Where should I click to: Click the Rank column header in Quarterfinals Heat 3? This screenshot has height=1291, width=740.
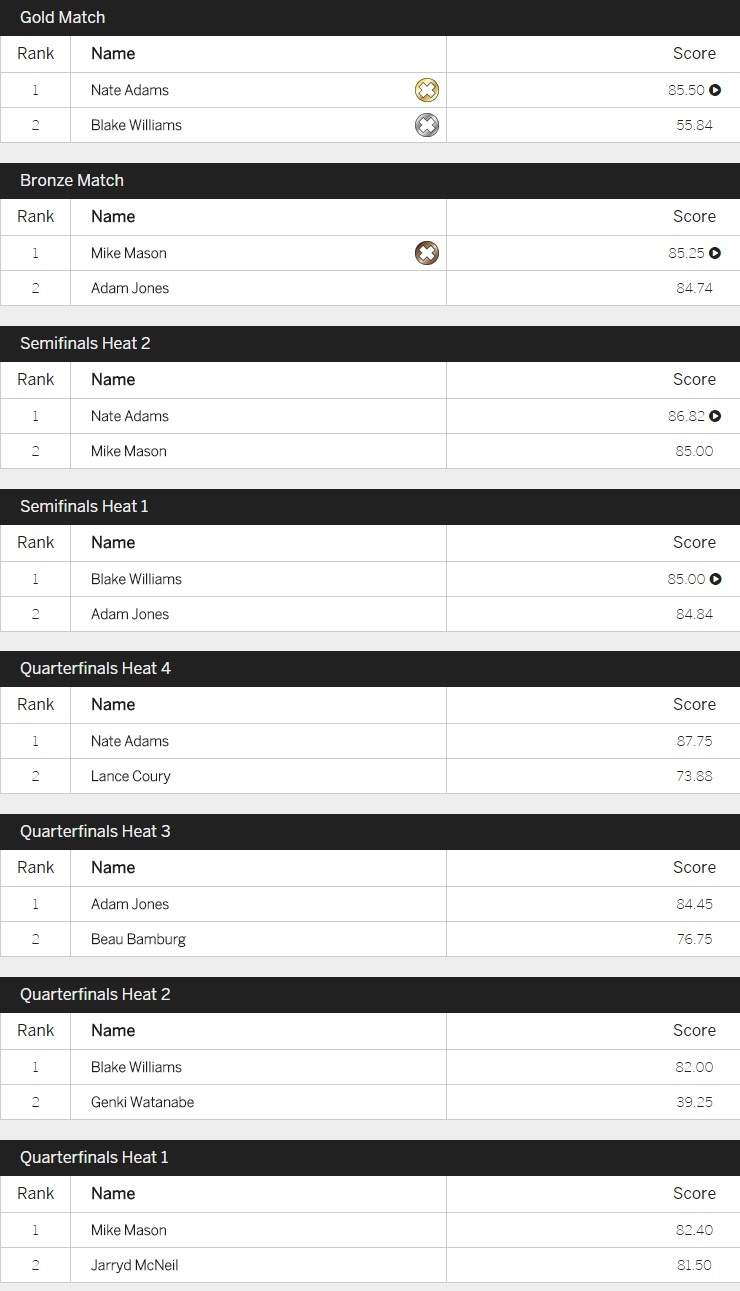tap(36, 867)
